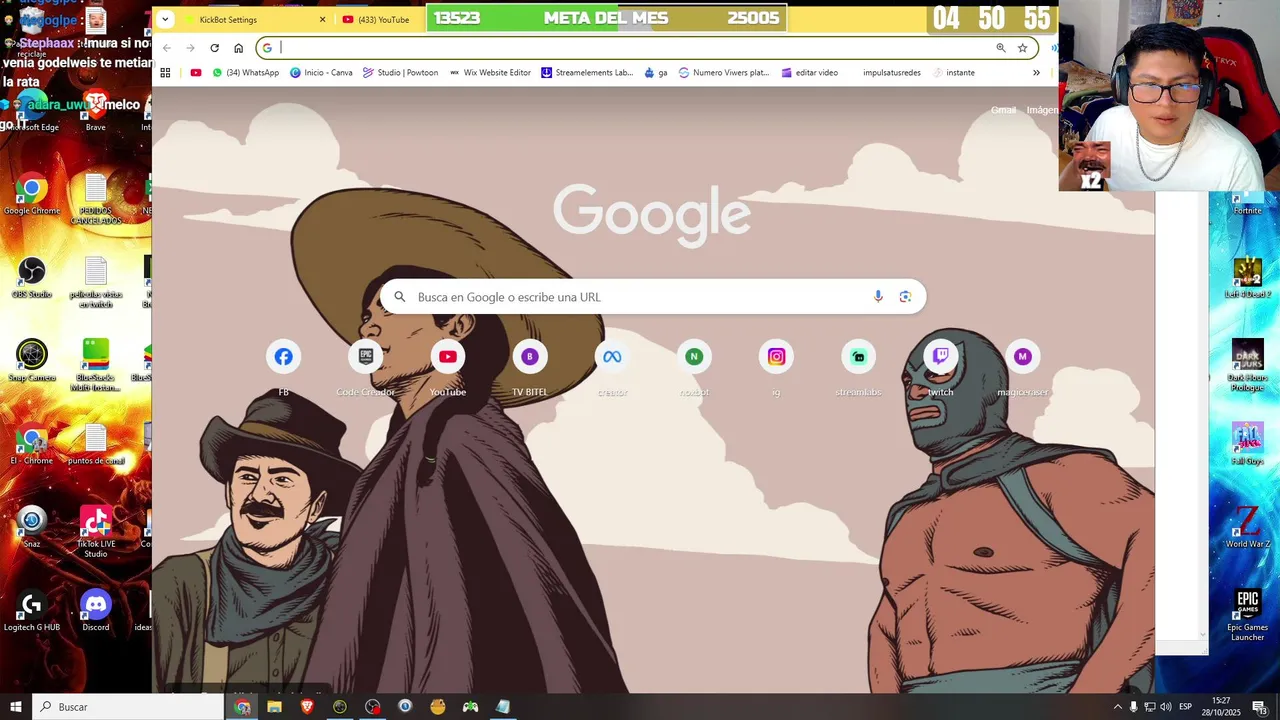Select the Google Chrome desktop icon
This screenshot has width=1280, height=720.
(x=32, y=195)
